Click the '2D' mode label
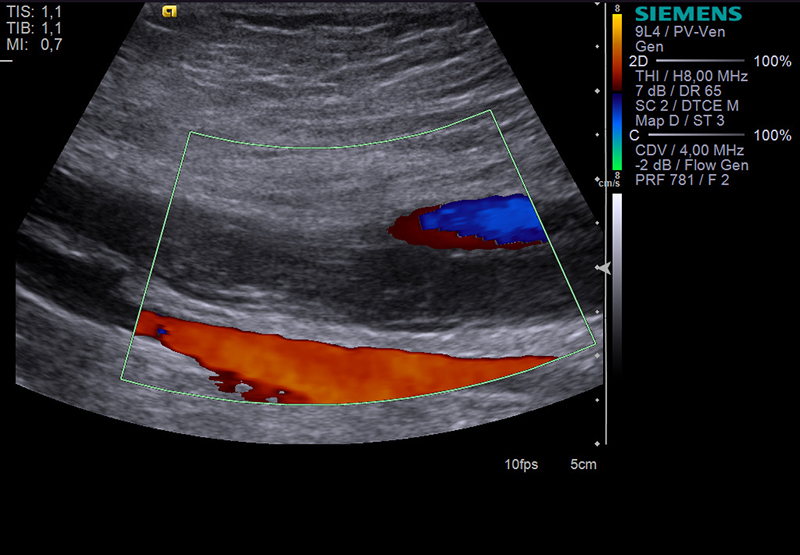 (638, 61)
